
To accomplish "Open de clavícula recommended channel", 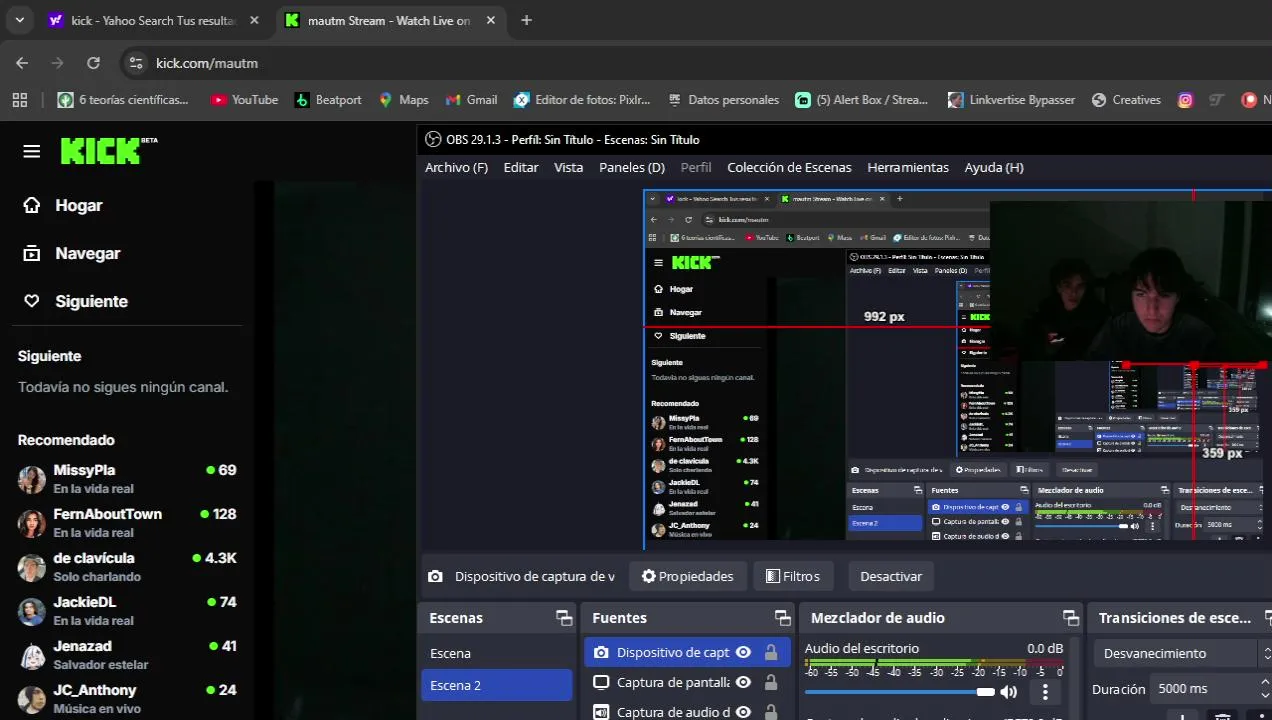I will [x=127, y=566].
